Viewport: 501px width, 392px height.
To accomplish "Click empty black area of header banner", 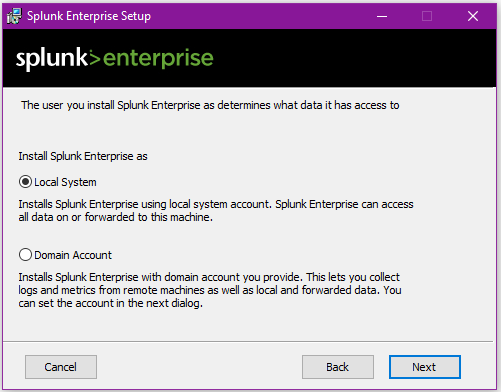I will [353, 58].
